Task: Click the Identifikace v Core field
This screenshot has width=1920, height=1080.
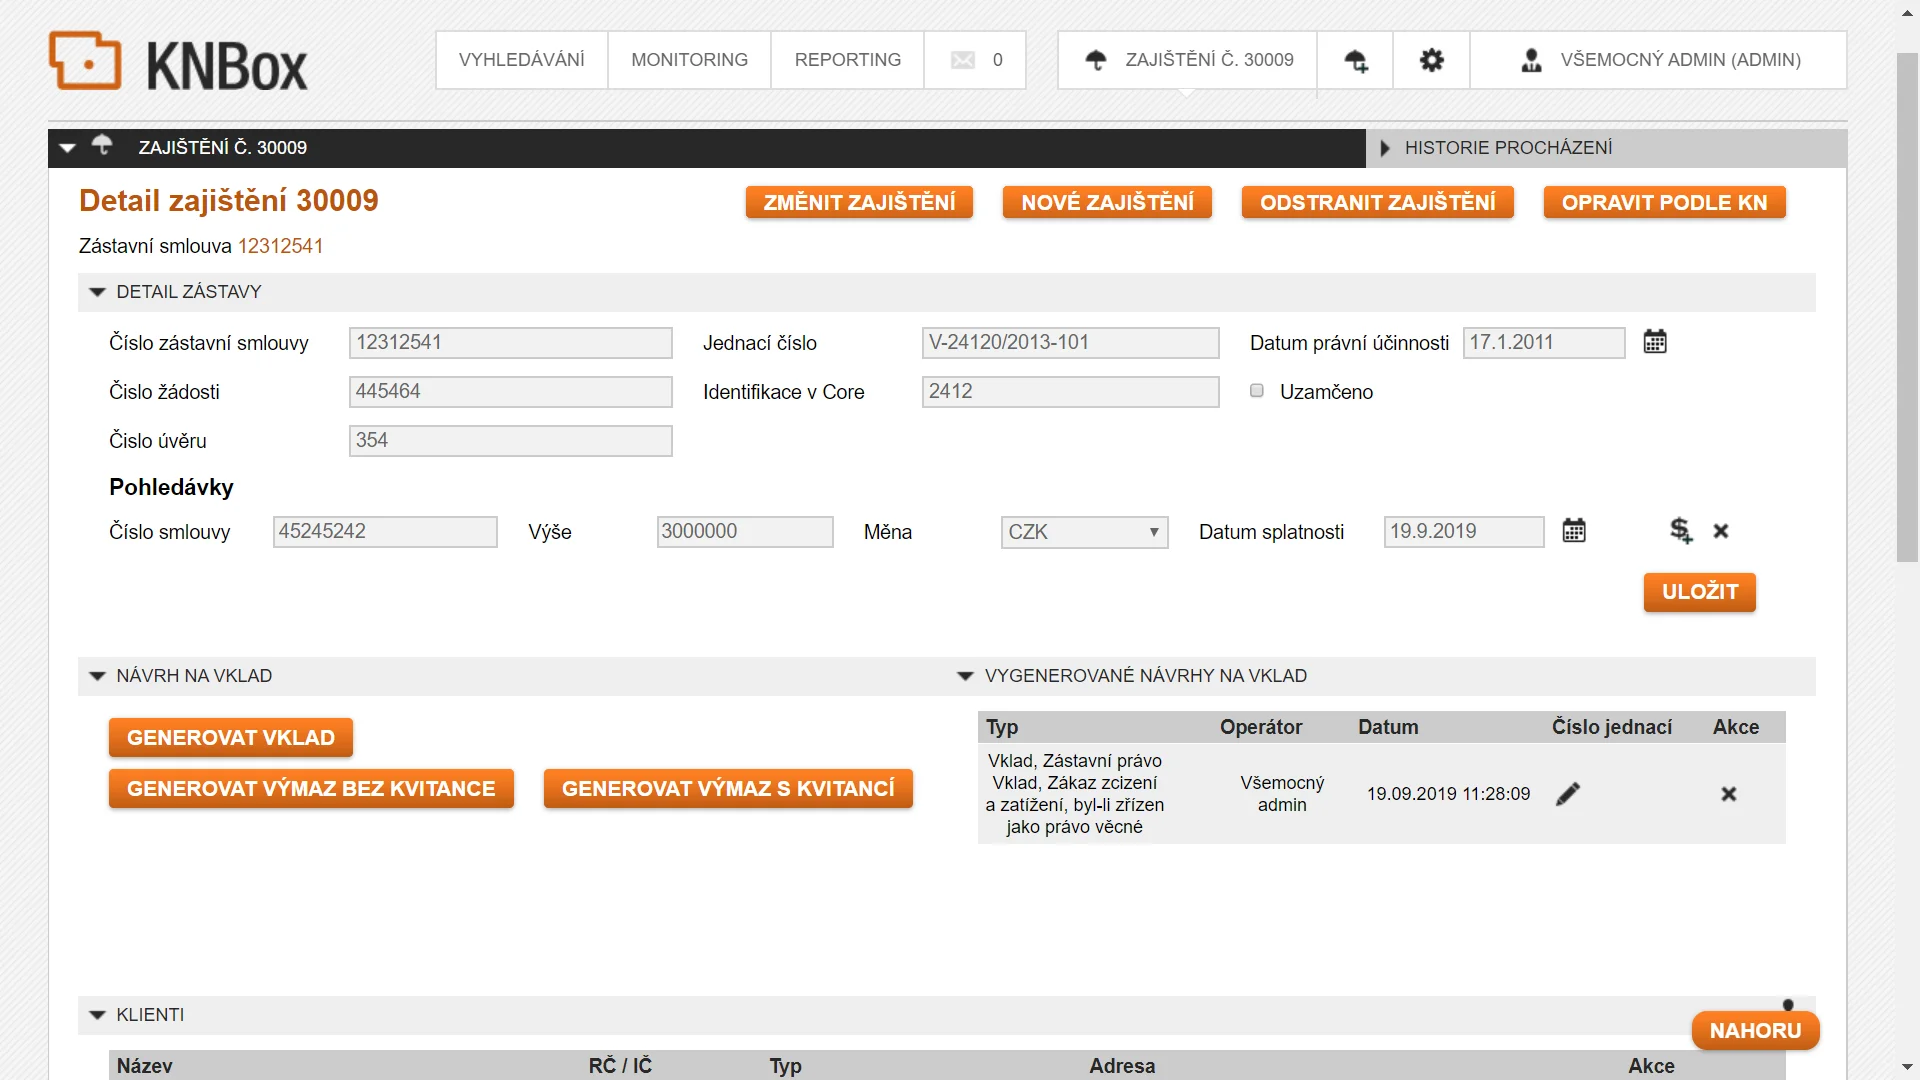Action: 1070,391
